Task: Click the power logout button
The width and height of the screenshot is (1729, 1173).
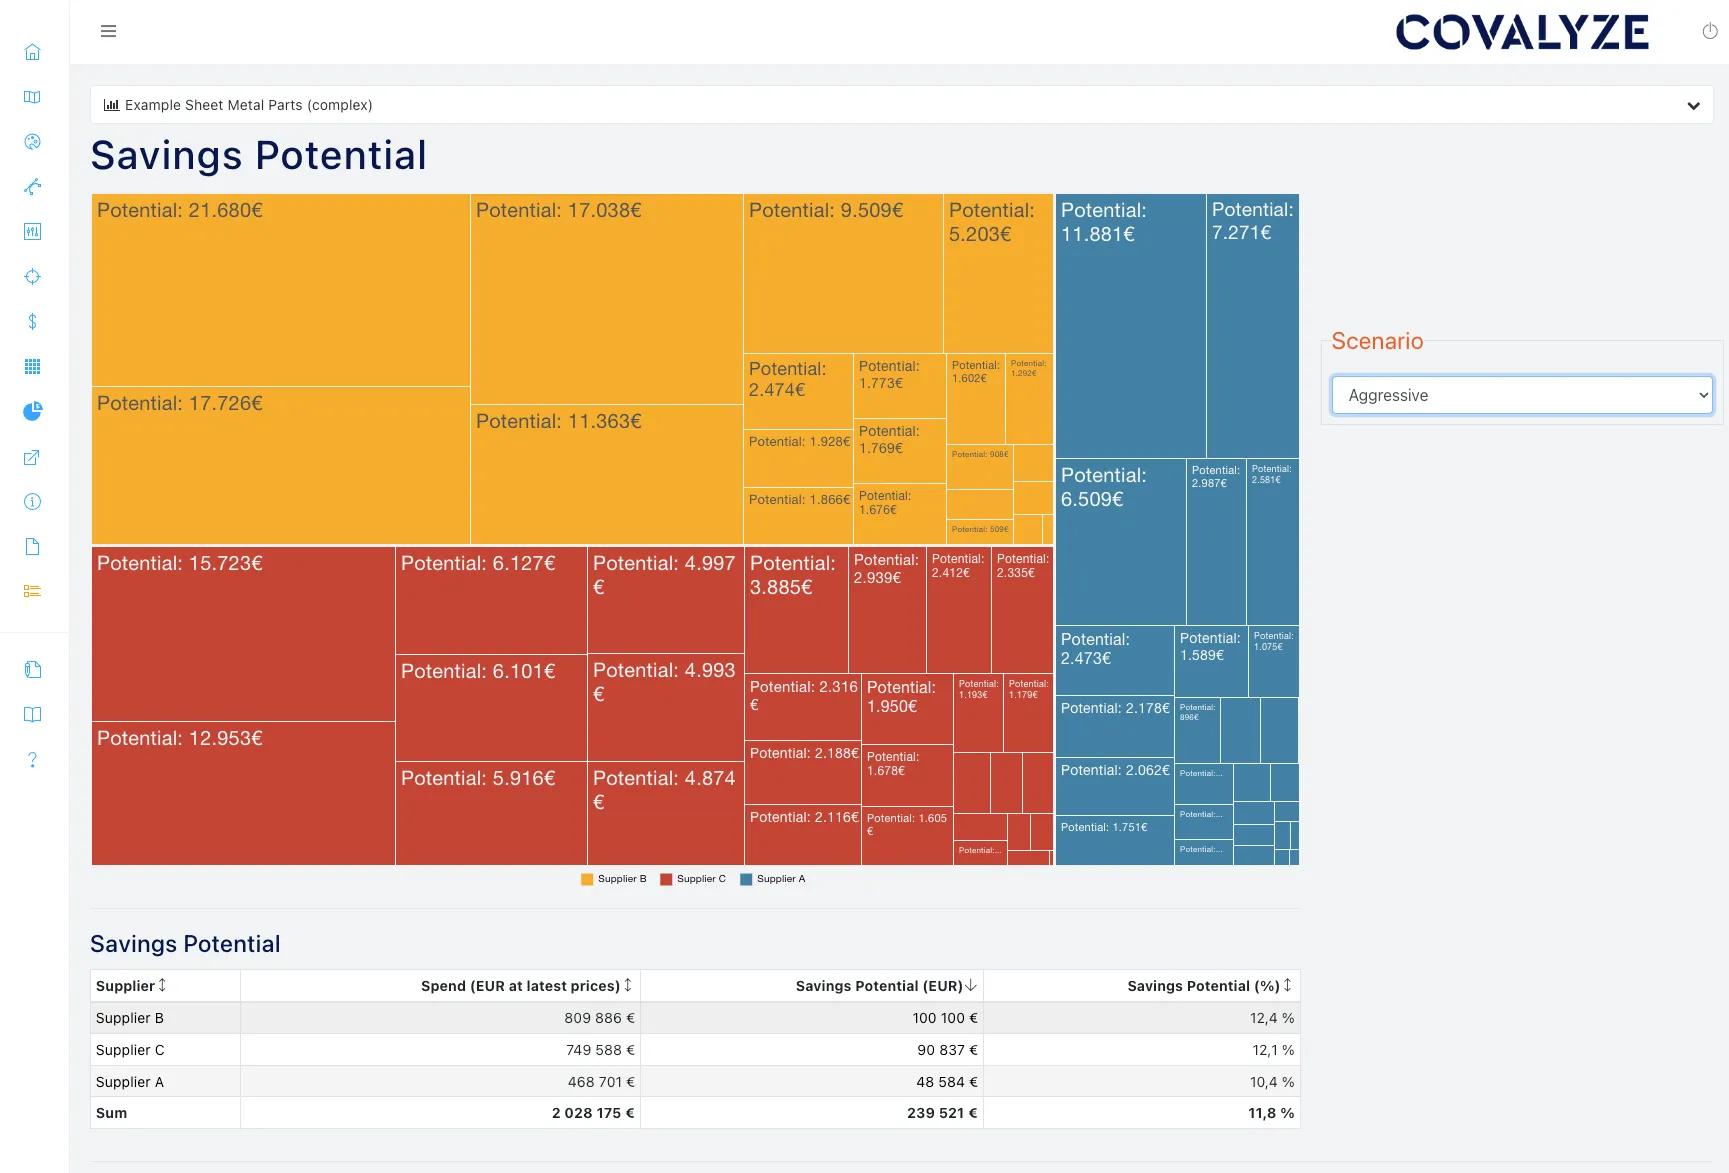Action: 1708,30
